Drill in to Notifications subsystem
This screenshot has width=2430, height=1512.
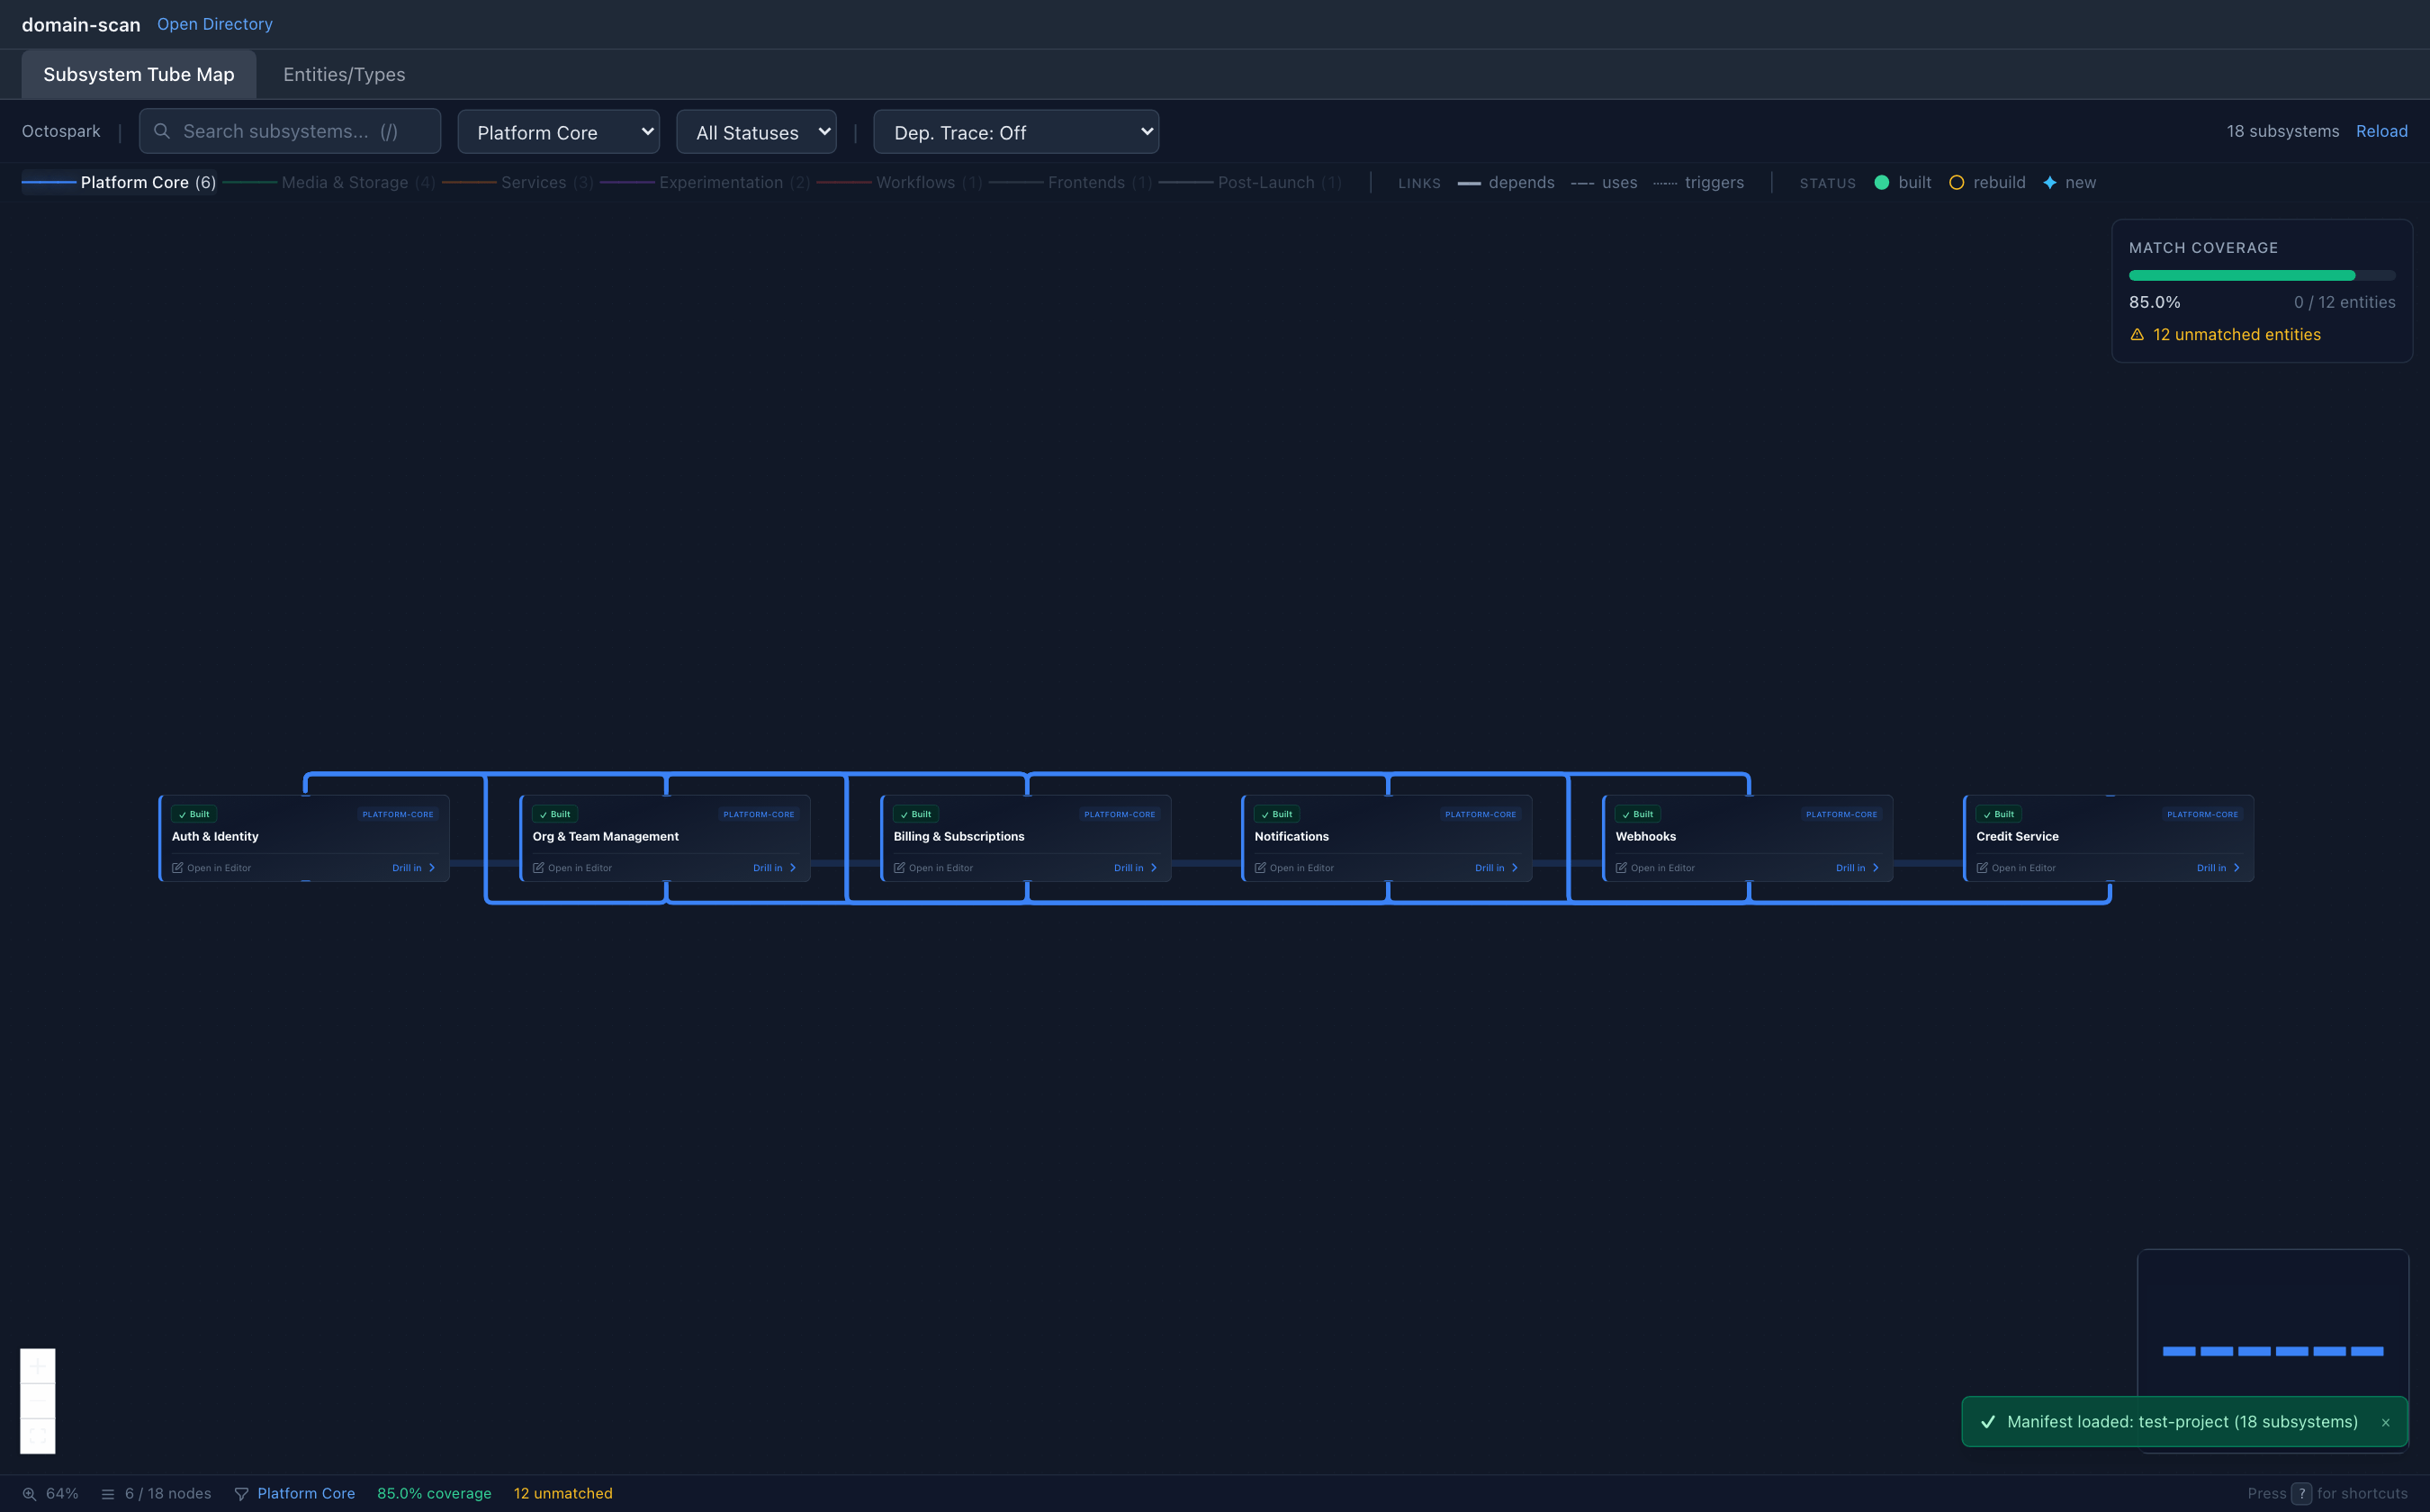(x=1497, y=868)
